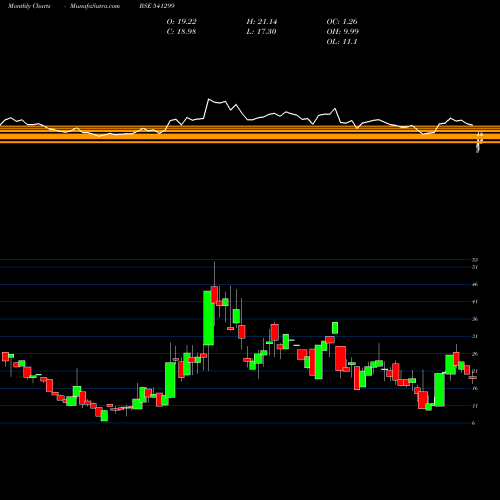Click price axis label 36
Screen dimensions: 500x500
pos(475,319)
